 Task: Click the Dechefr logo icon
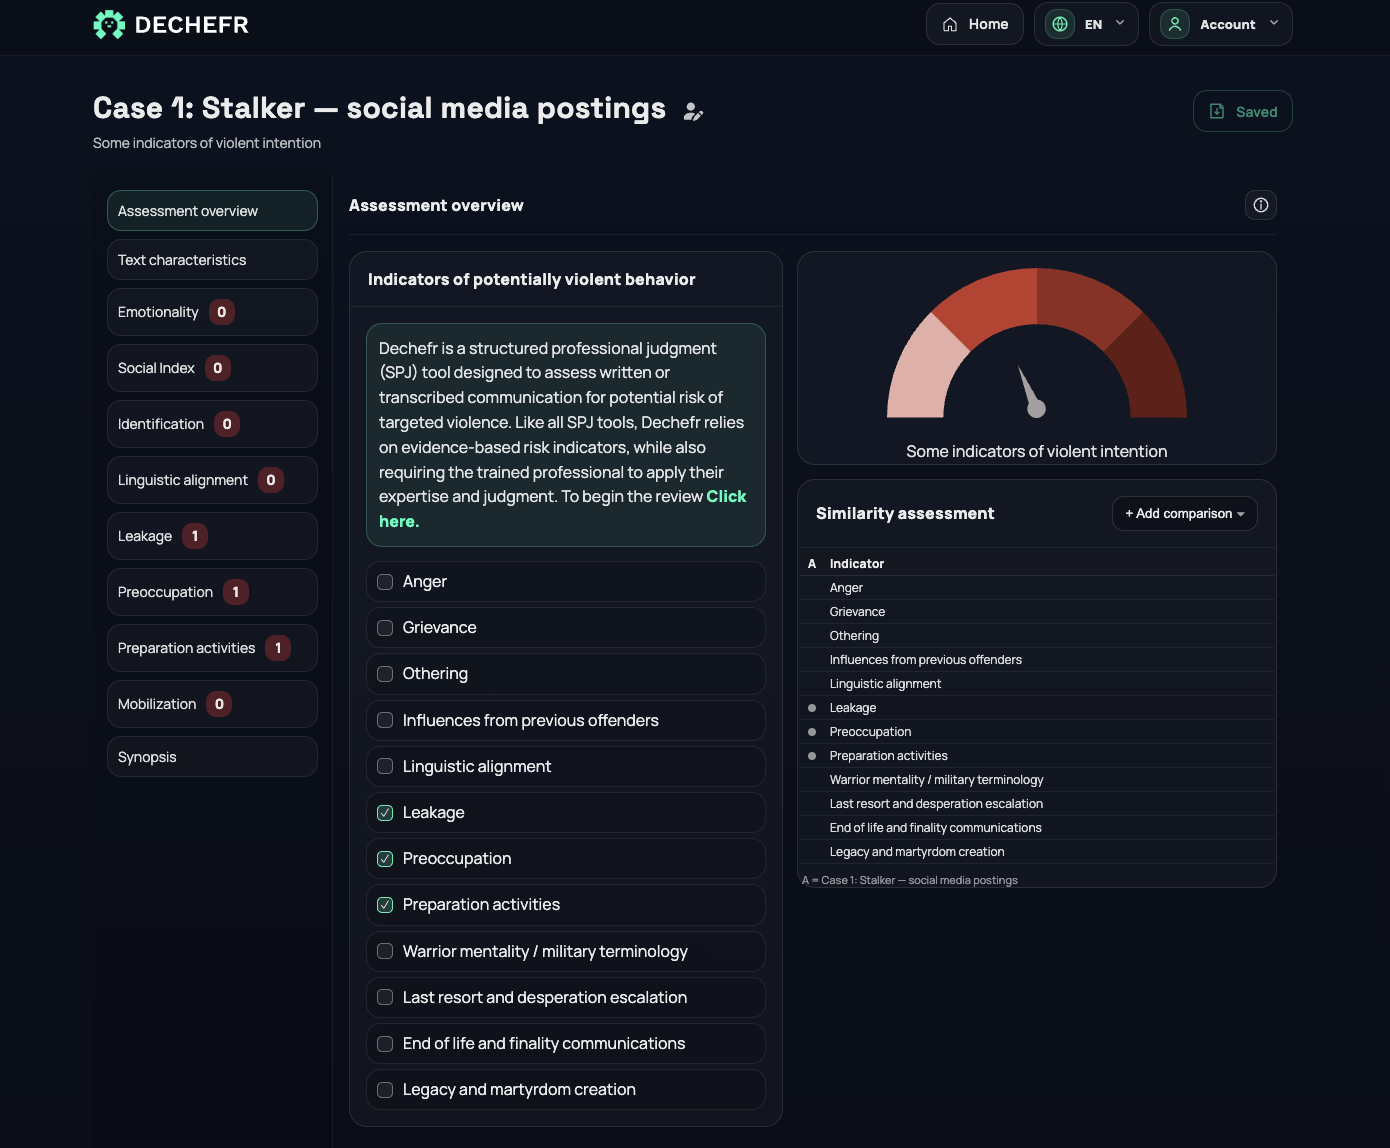pos(109,25)
